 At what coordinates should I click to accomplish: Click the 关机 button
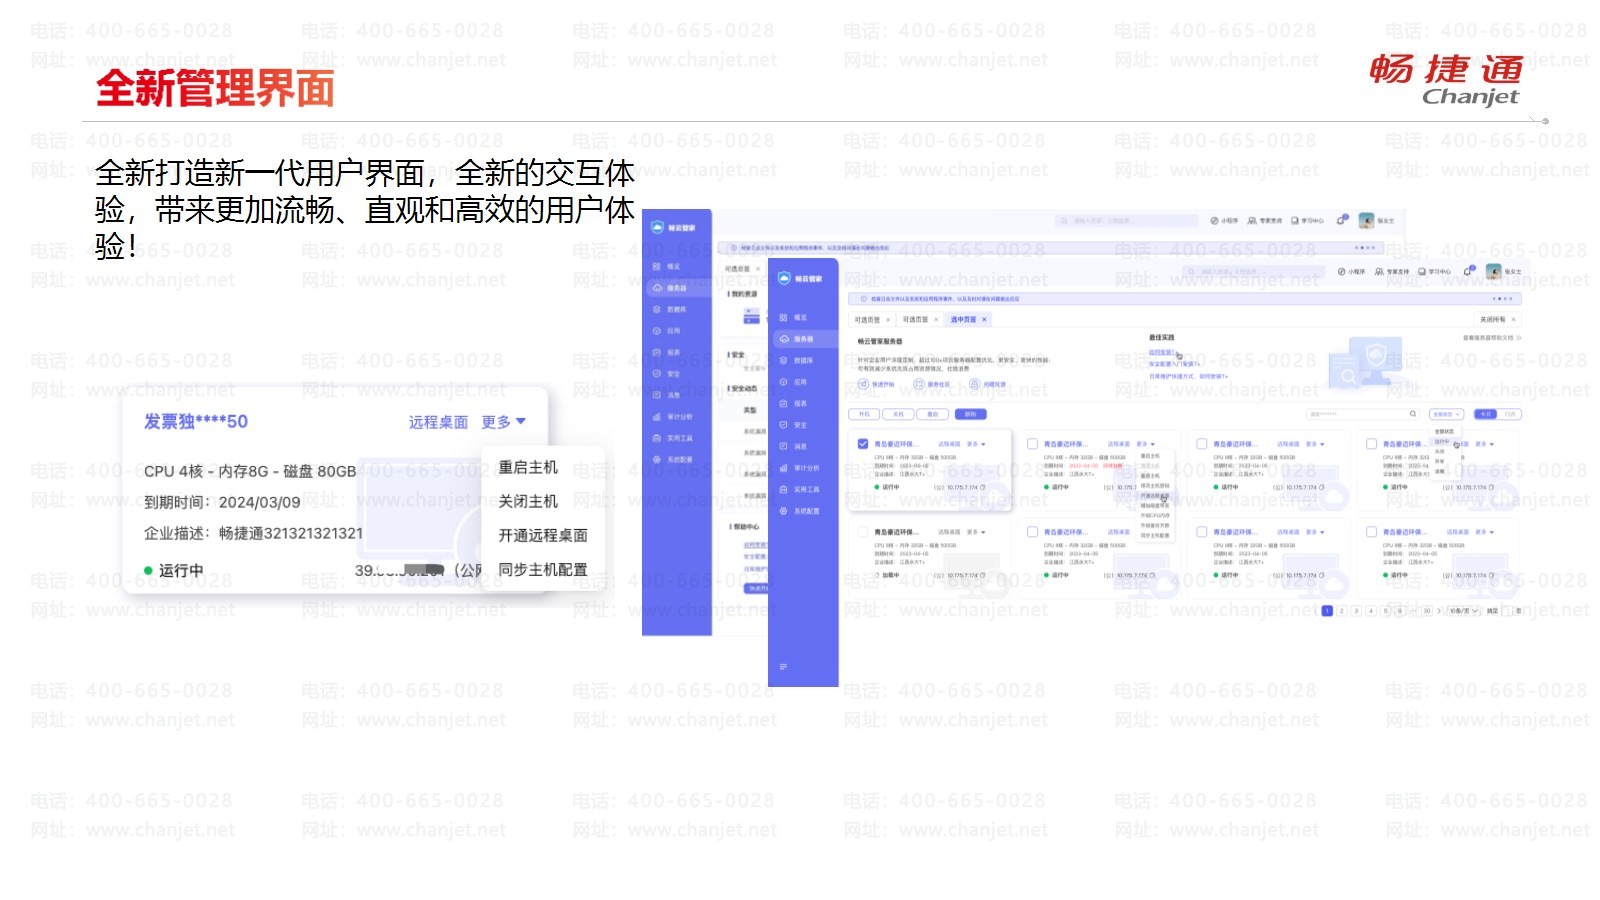click(x=898, y=414)
